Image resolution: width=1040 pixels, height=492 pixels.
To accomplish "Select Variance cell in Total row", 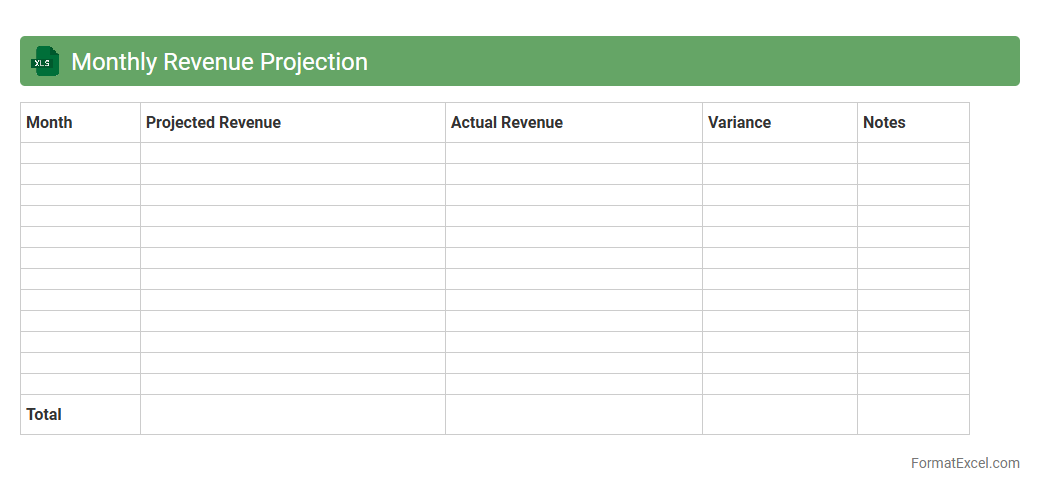I will click(x=779, y=414).
